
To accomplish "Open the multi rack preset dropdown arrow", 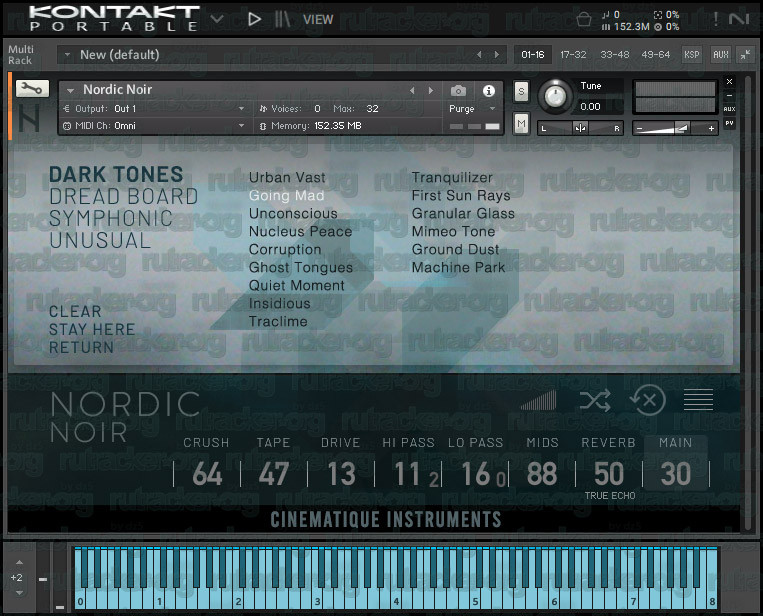I will (x=67, y=54).
